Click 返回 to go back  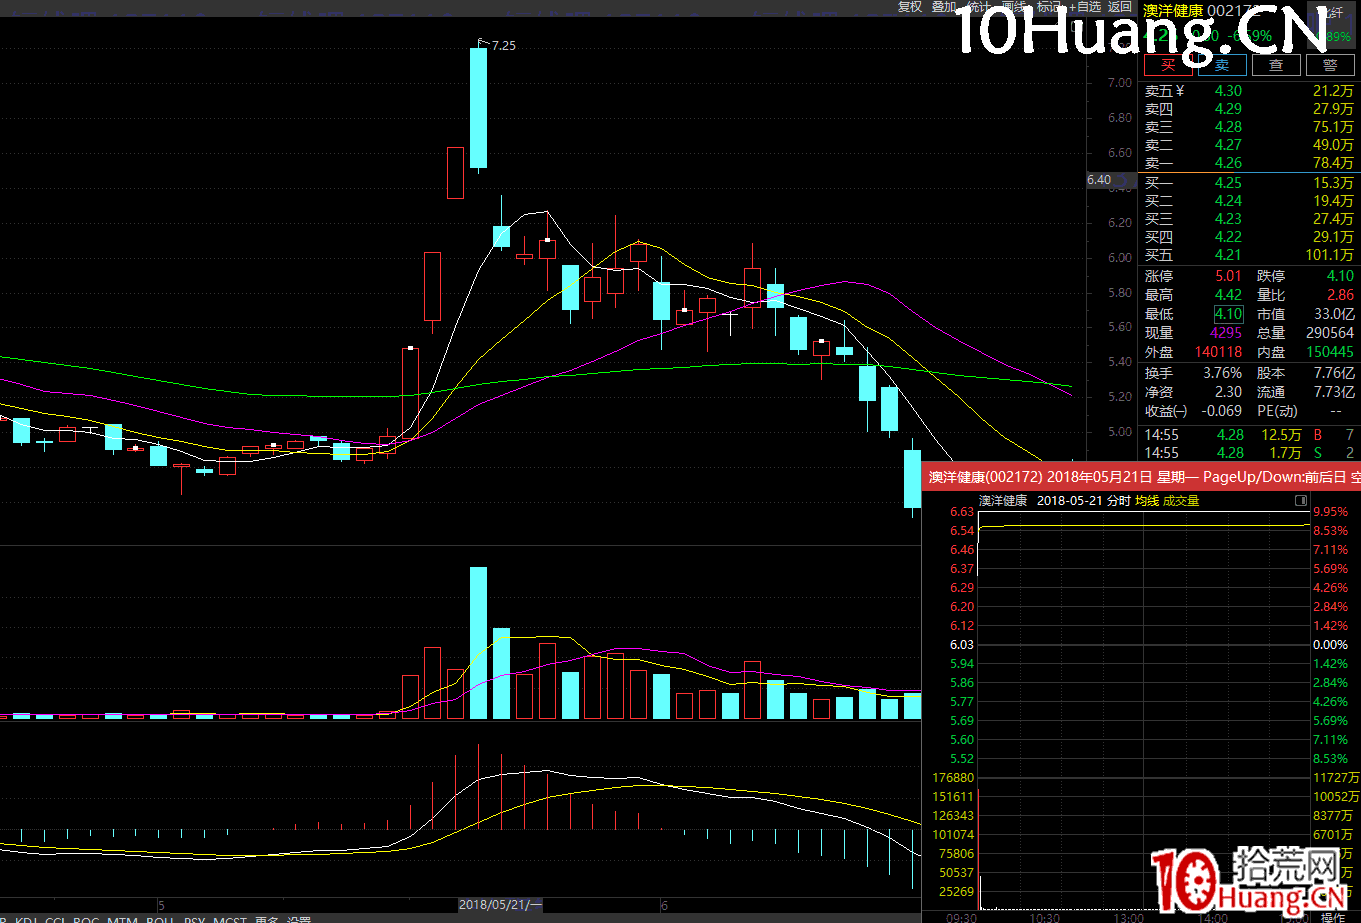(1120, 6)
